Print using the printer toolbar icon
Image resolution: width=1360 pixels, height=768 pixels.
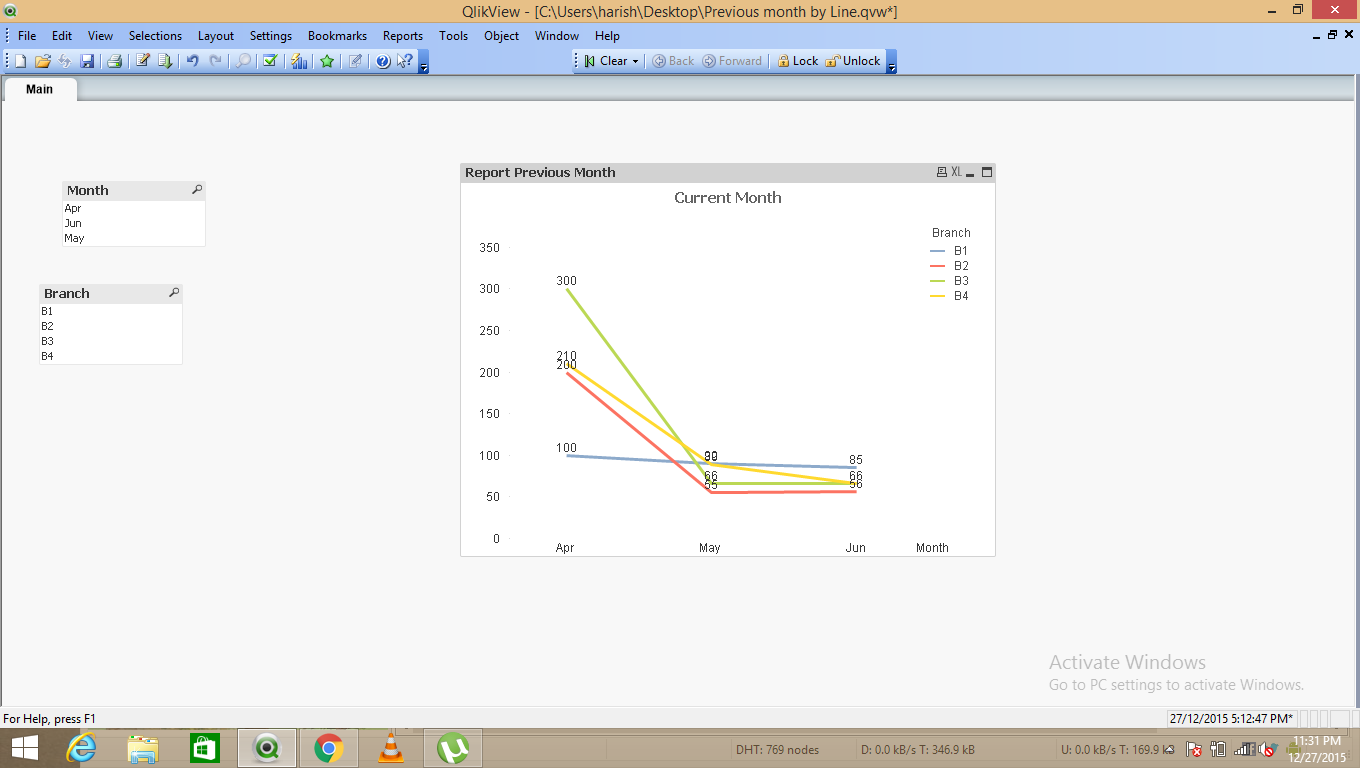click(114, 61)
